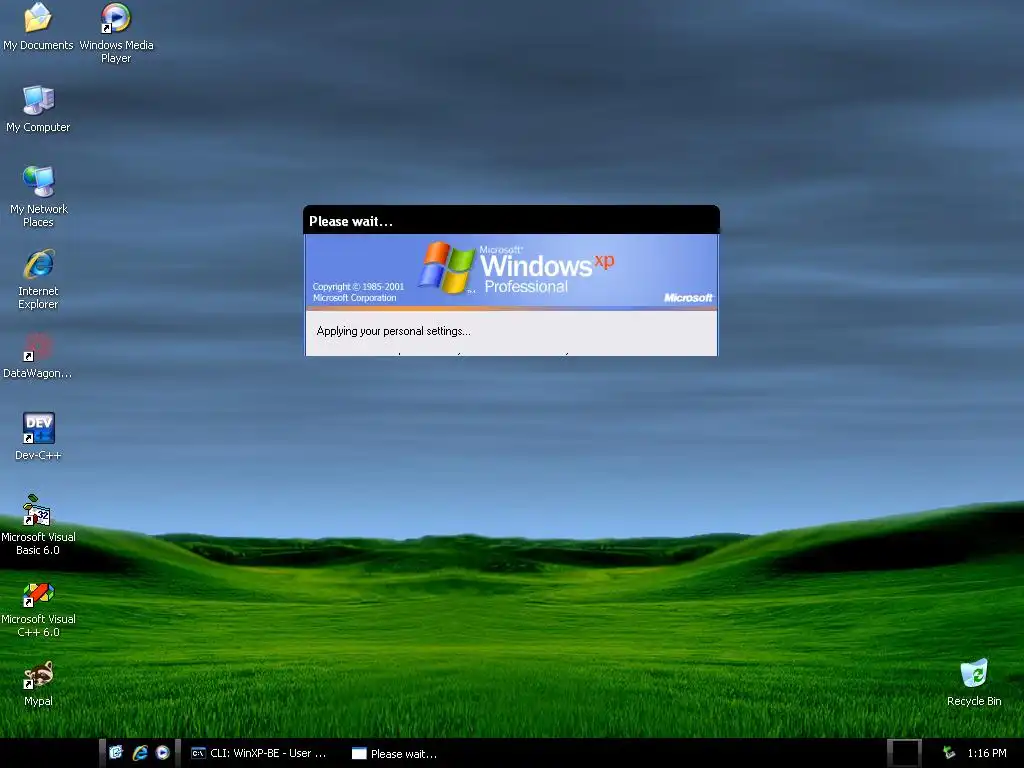The width and height of the screenshot is (1024, 768).
Task: Switch to CLI: WinXP-BE taskbar button
Action: tap(259, 753)
